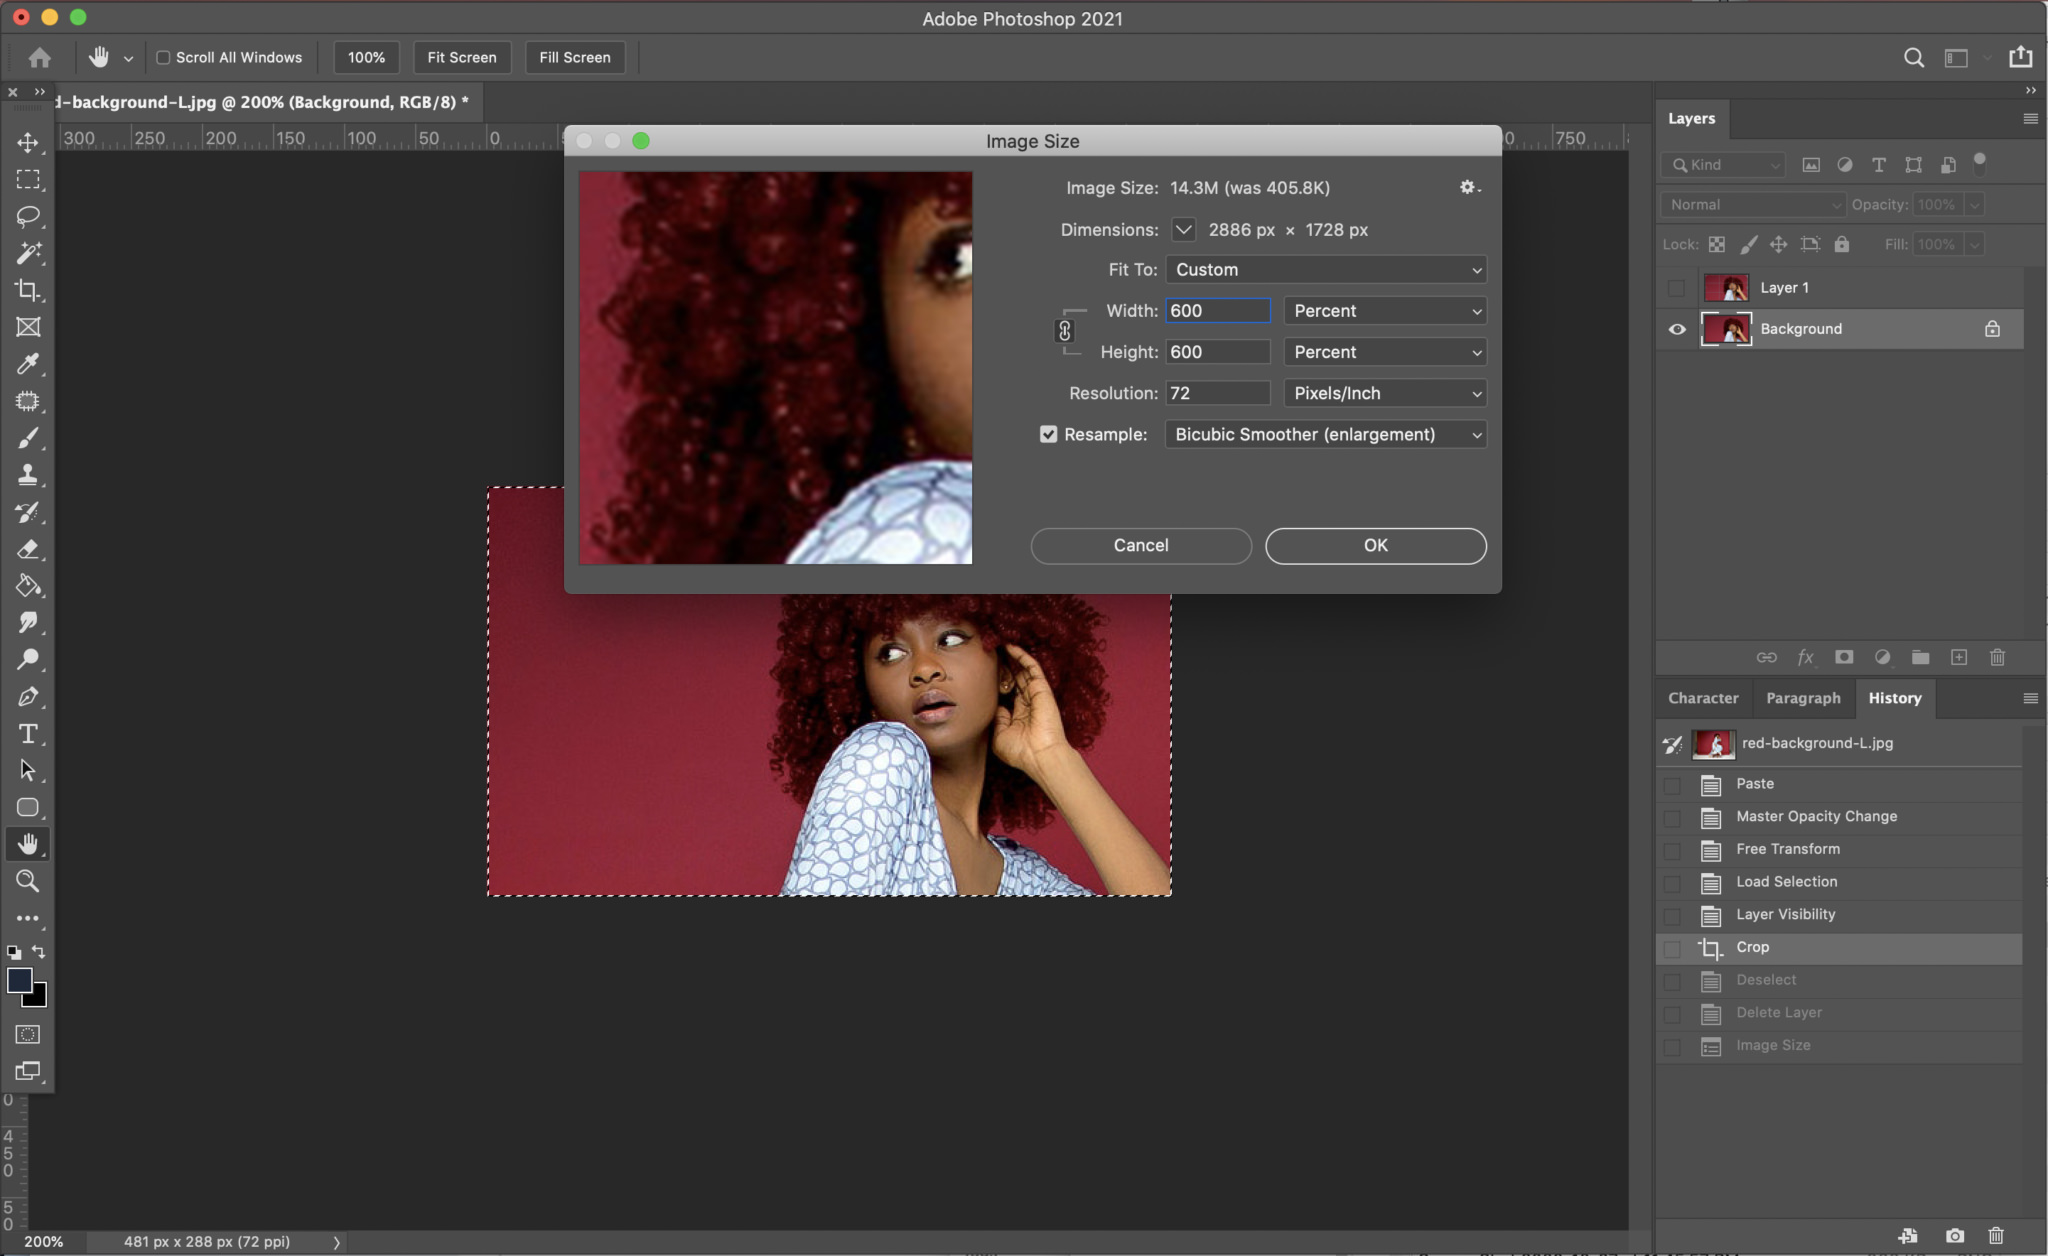Viewport: 2048px width, 1256px height.
Task: Choose the Pen tool
Action: [27, 697]
